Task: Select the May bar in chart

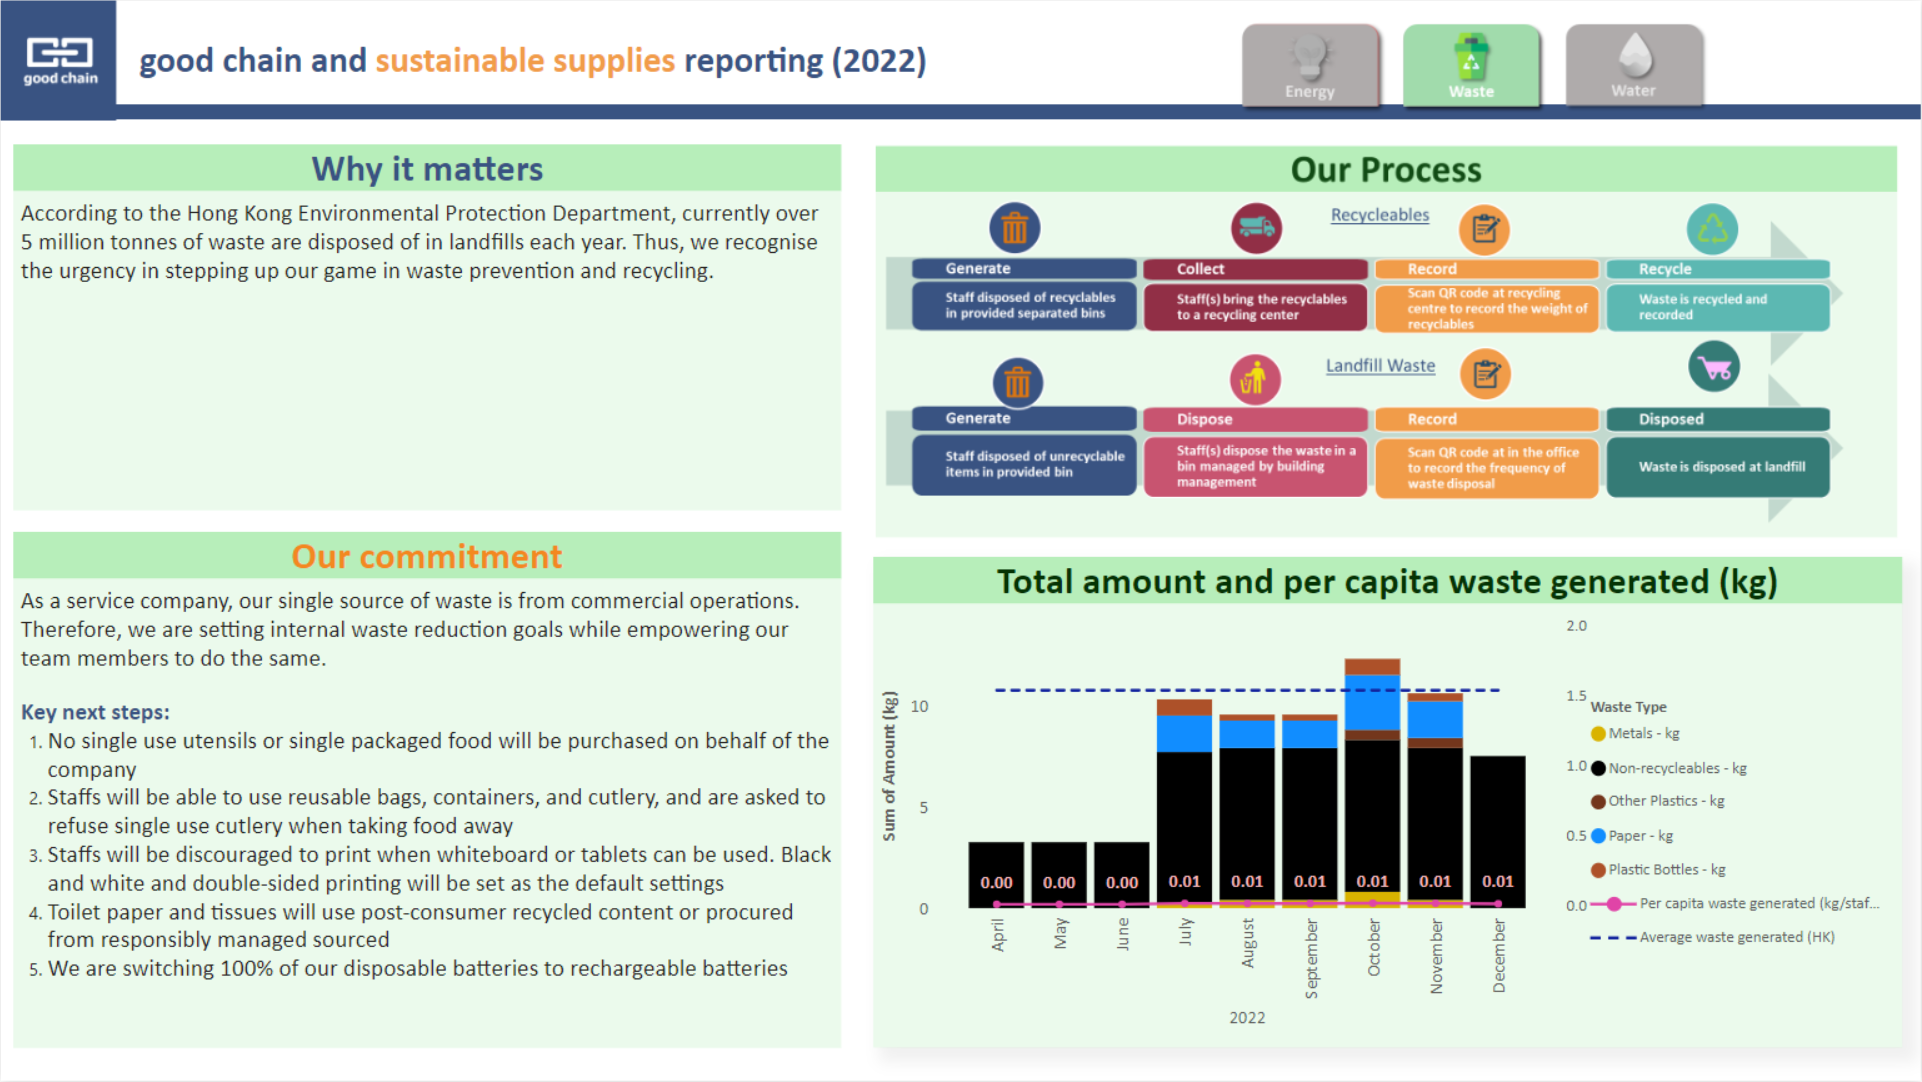Action: 1059,875
